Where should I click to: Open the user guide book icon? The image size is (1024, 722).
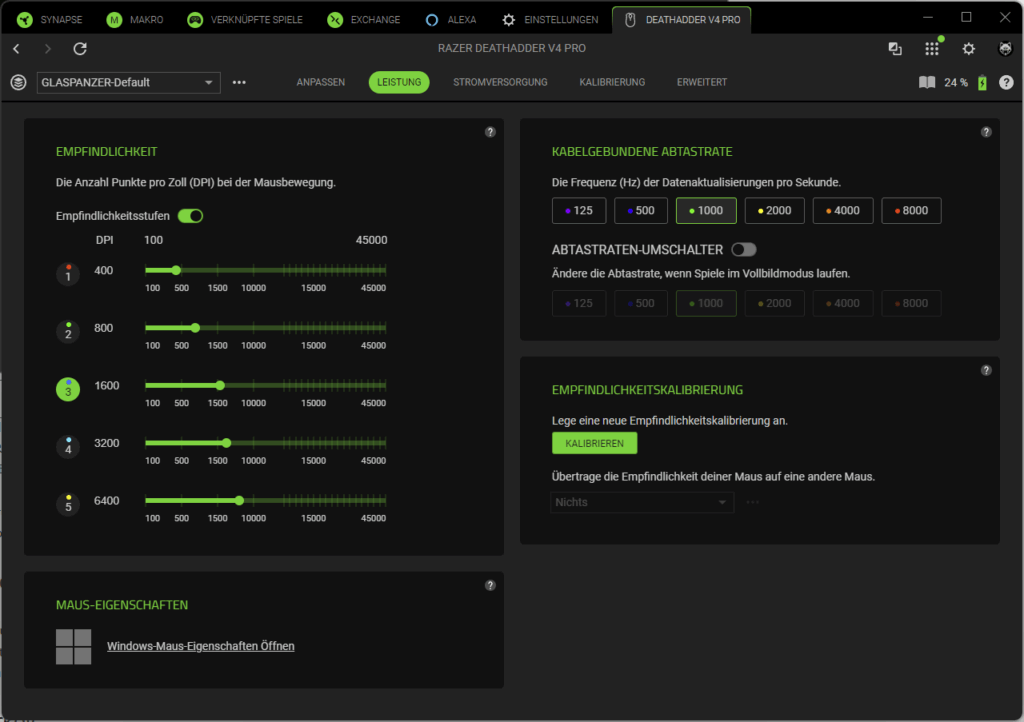[927, 82]
